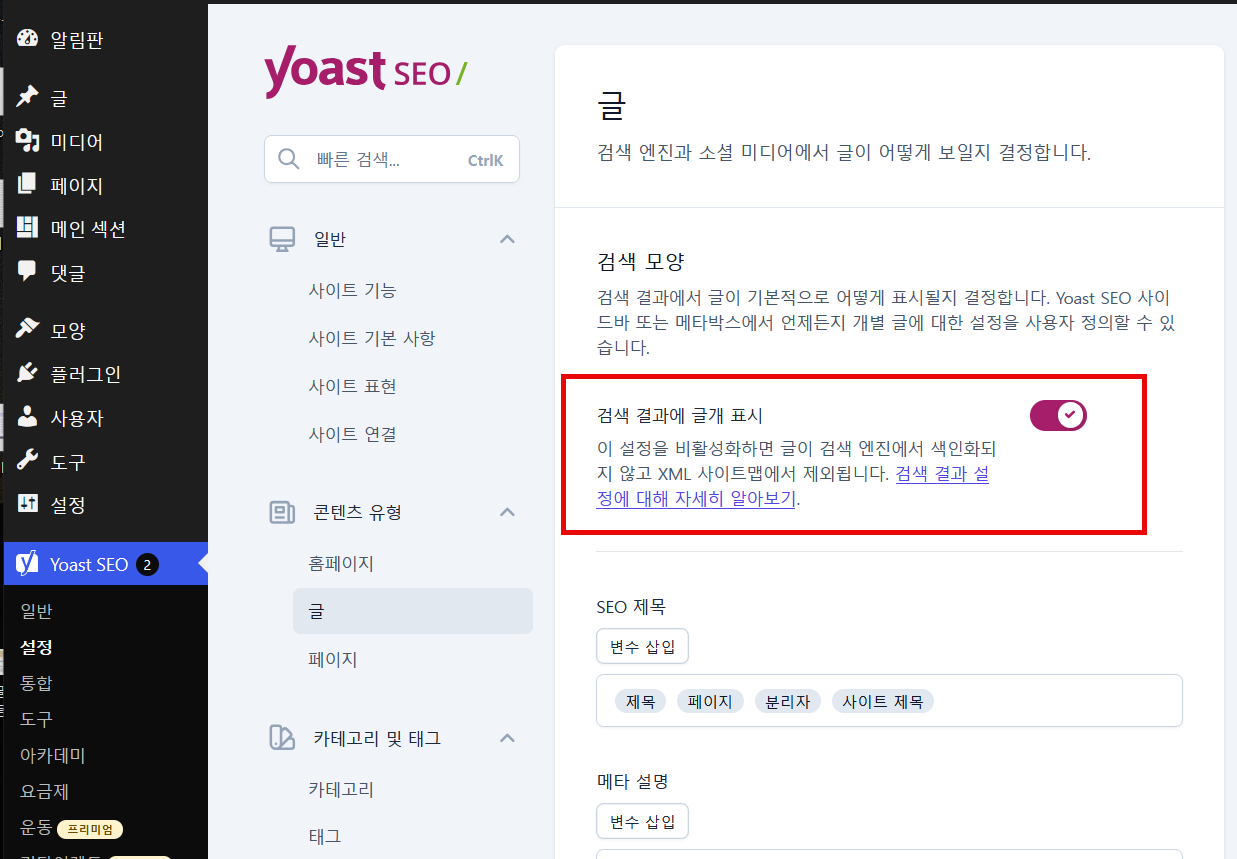Viewport: 1237px width, 859px height.
Task: Click the pages icon beside 페이지 in WordPress menu
Action: coord(28,185)
